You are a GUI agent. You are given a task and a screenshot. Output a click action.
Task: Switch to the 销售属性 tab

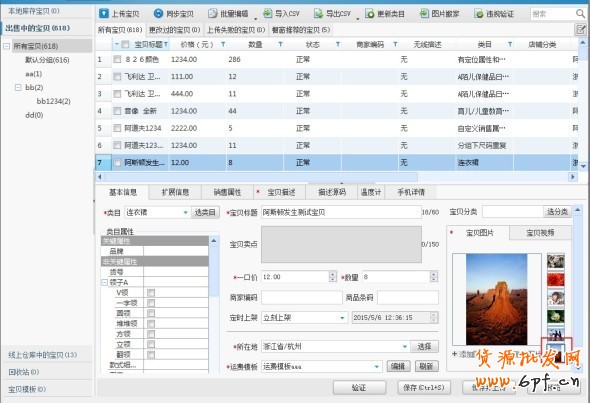228,192
